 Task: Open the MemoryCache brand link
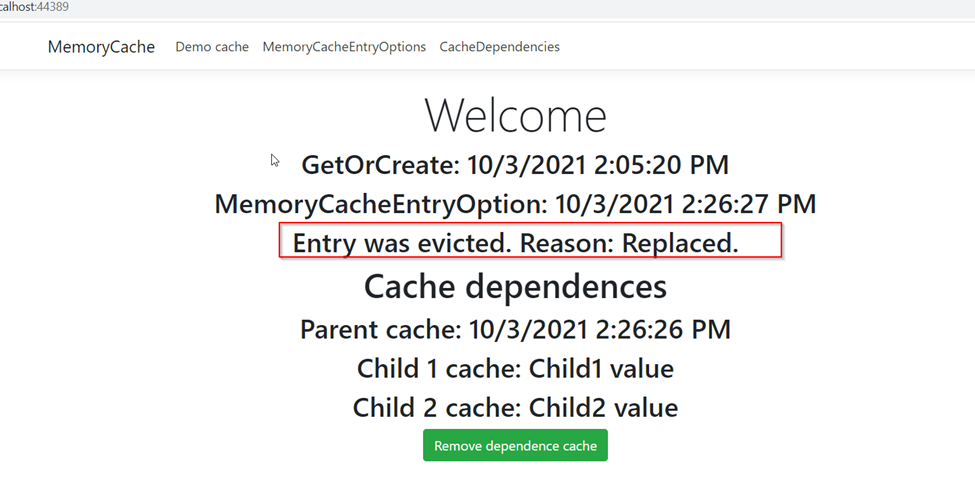[101, 47]
